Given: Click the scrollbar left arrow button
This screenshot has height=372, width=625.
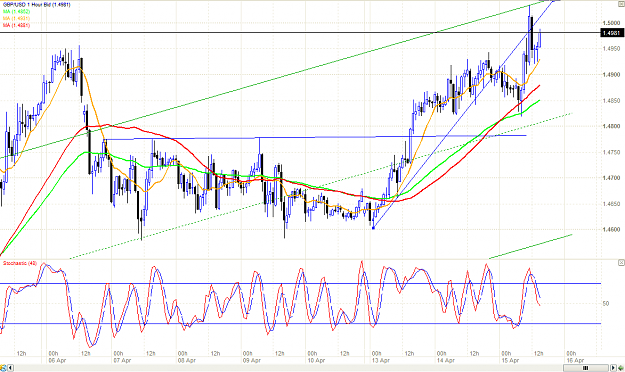Looking at the screenshot, I should tap(10, 368).
